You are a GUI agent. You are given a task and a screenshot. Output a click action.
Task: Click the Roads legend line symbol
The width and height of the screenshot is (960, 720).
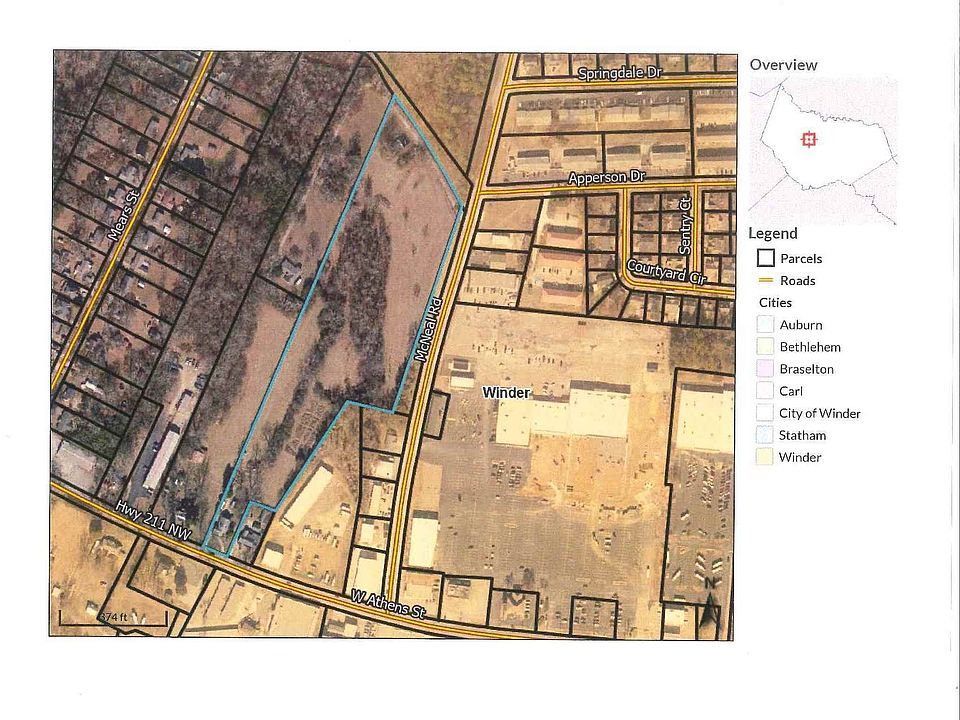point(765,281)
